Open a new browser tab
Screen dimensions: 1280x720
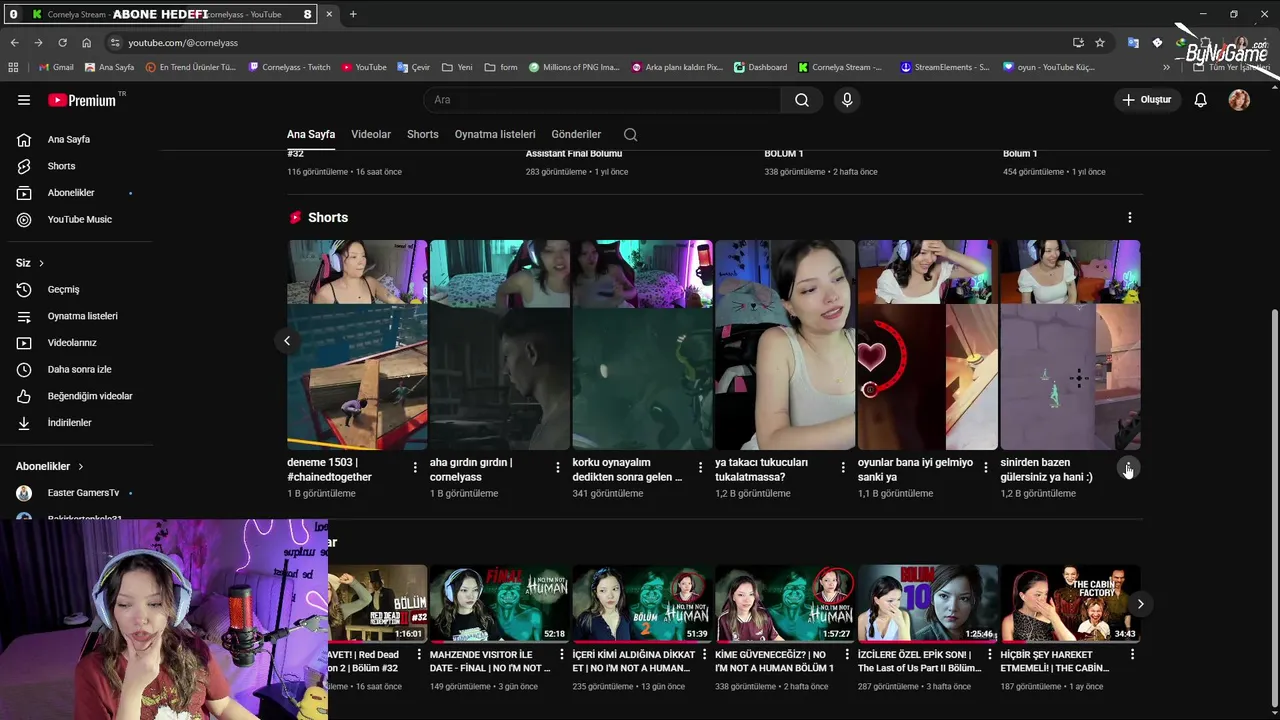click(x=353, y=14)
